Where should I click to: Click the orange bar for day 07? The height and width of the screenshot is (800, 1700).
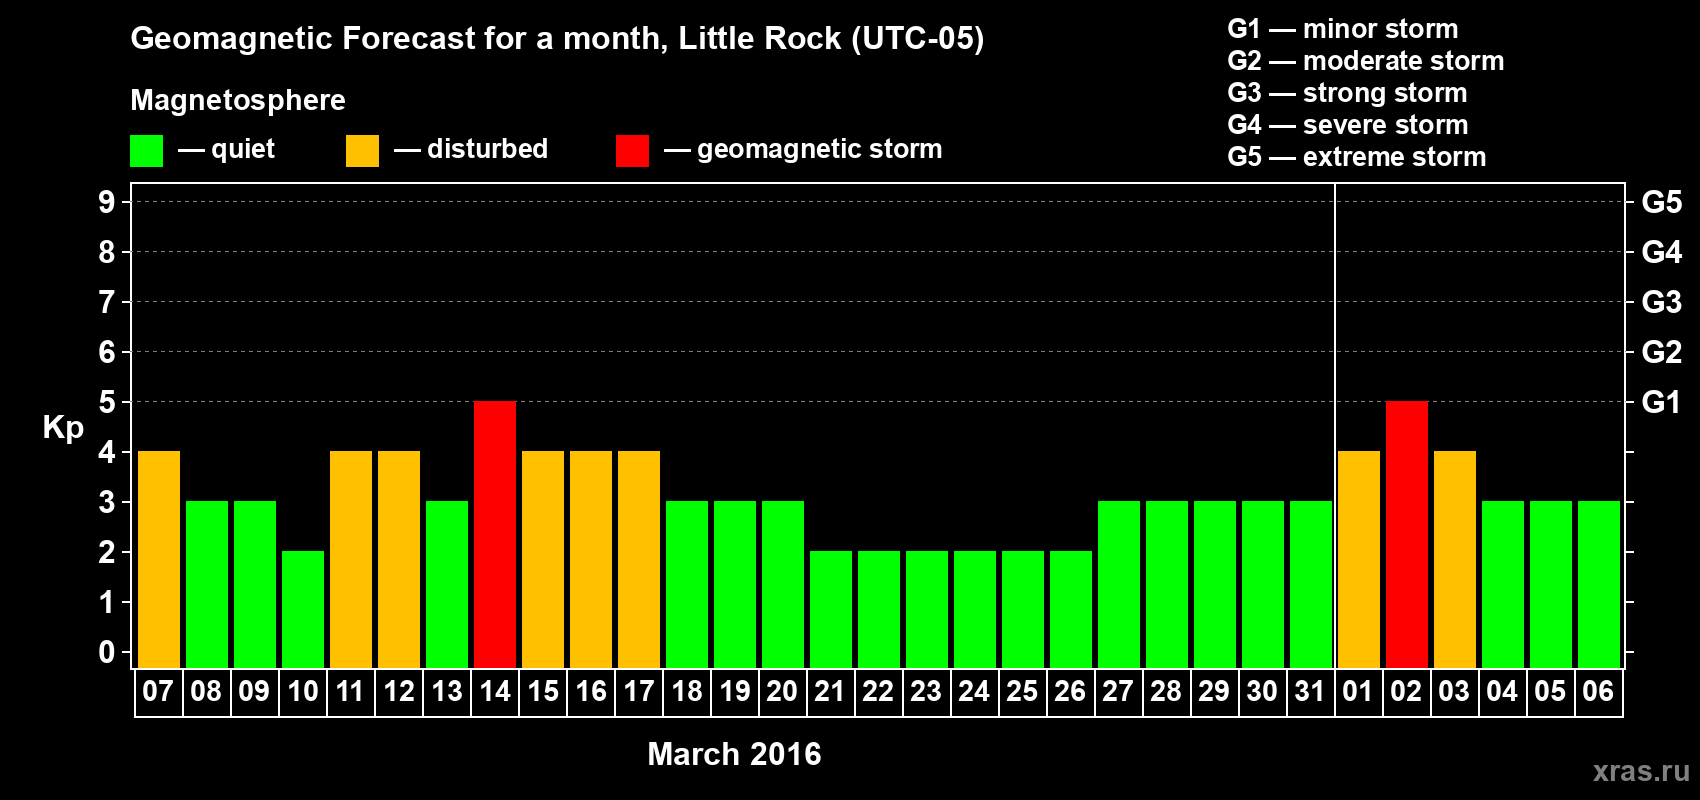pyautogui.click(x=159, y=560)
